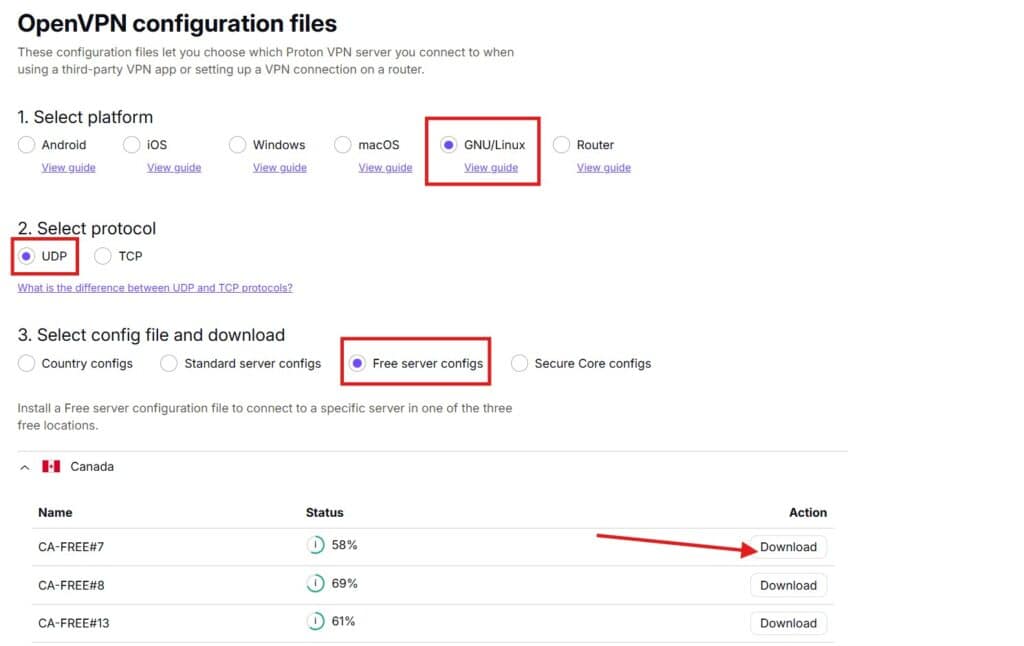Pick the macOS platform option
Image resolution: width=1024 pixels, height=646 pixels.
(x=343, y=145)
